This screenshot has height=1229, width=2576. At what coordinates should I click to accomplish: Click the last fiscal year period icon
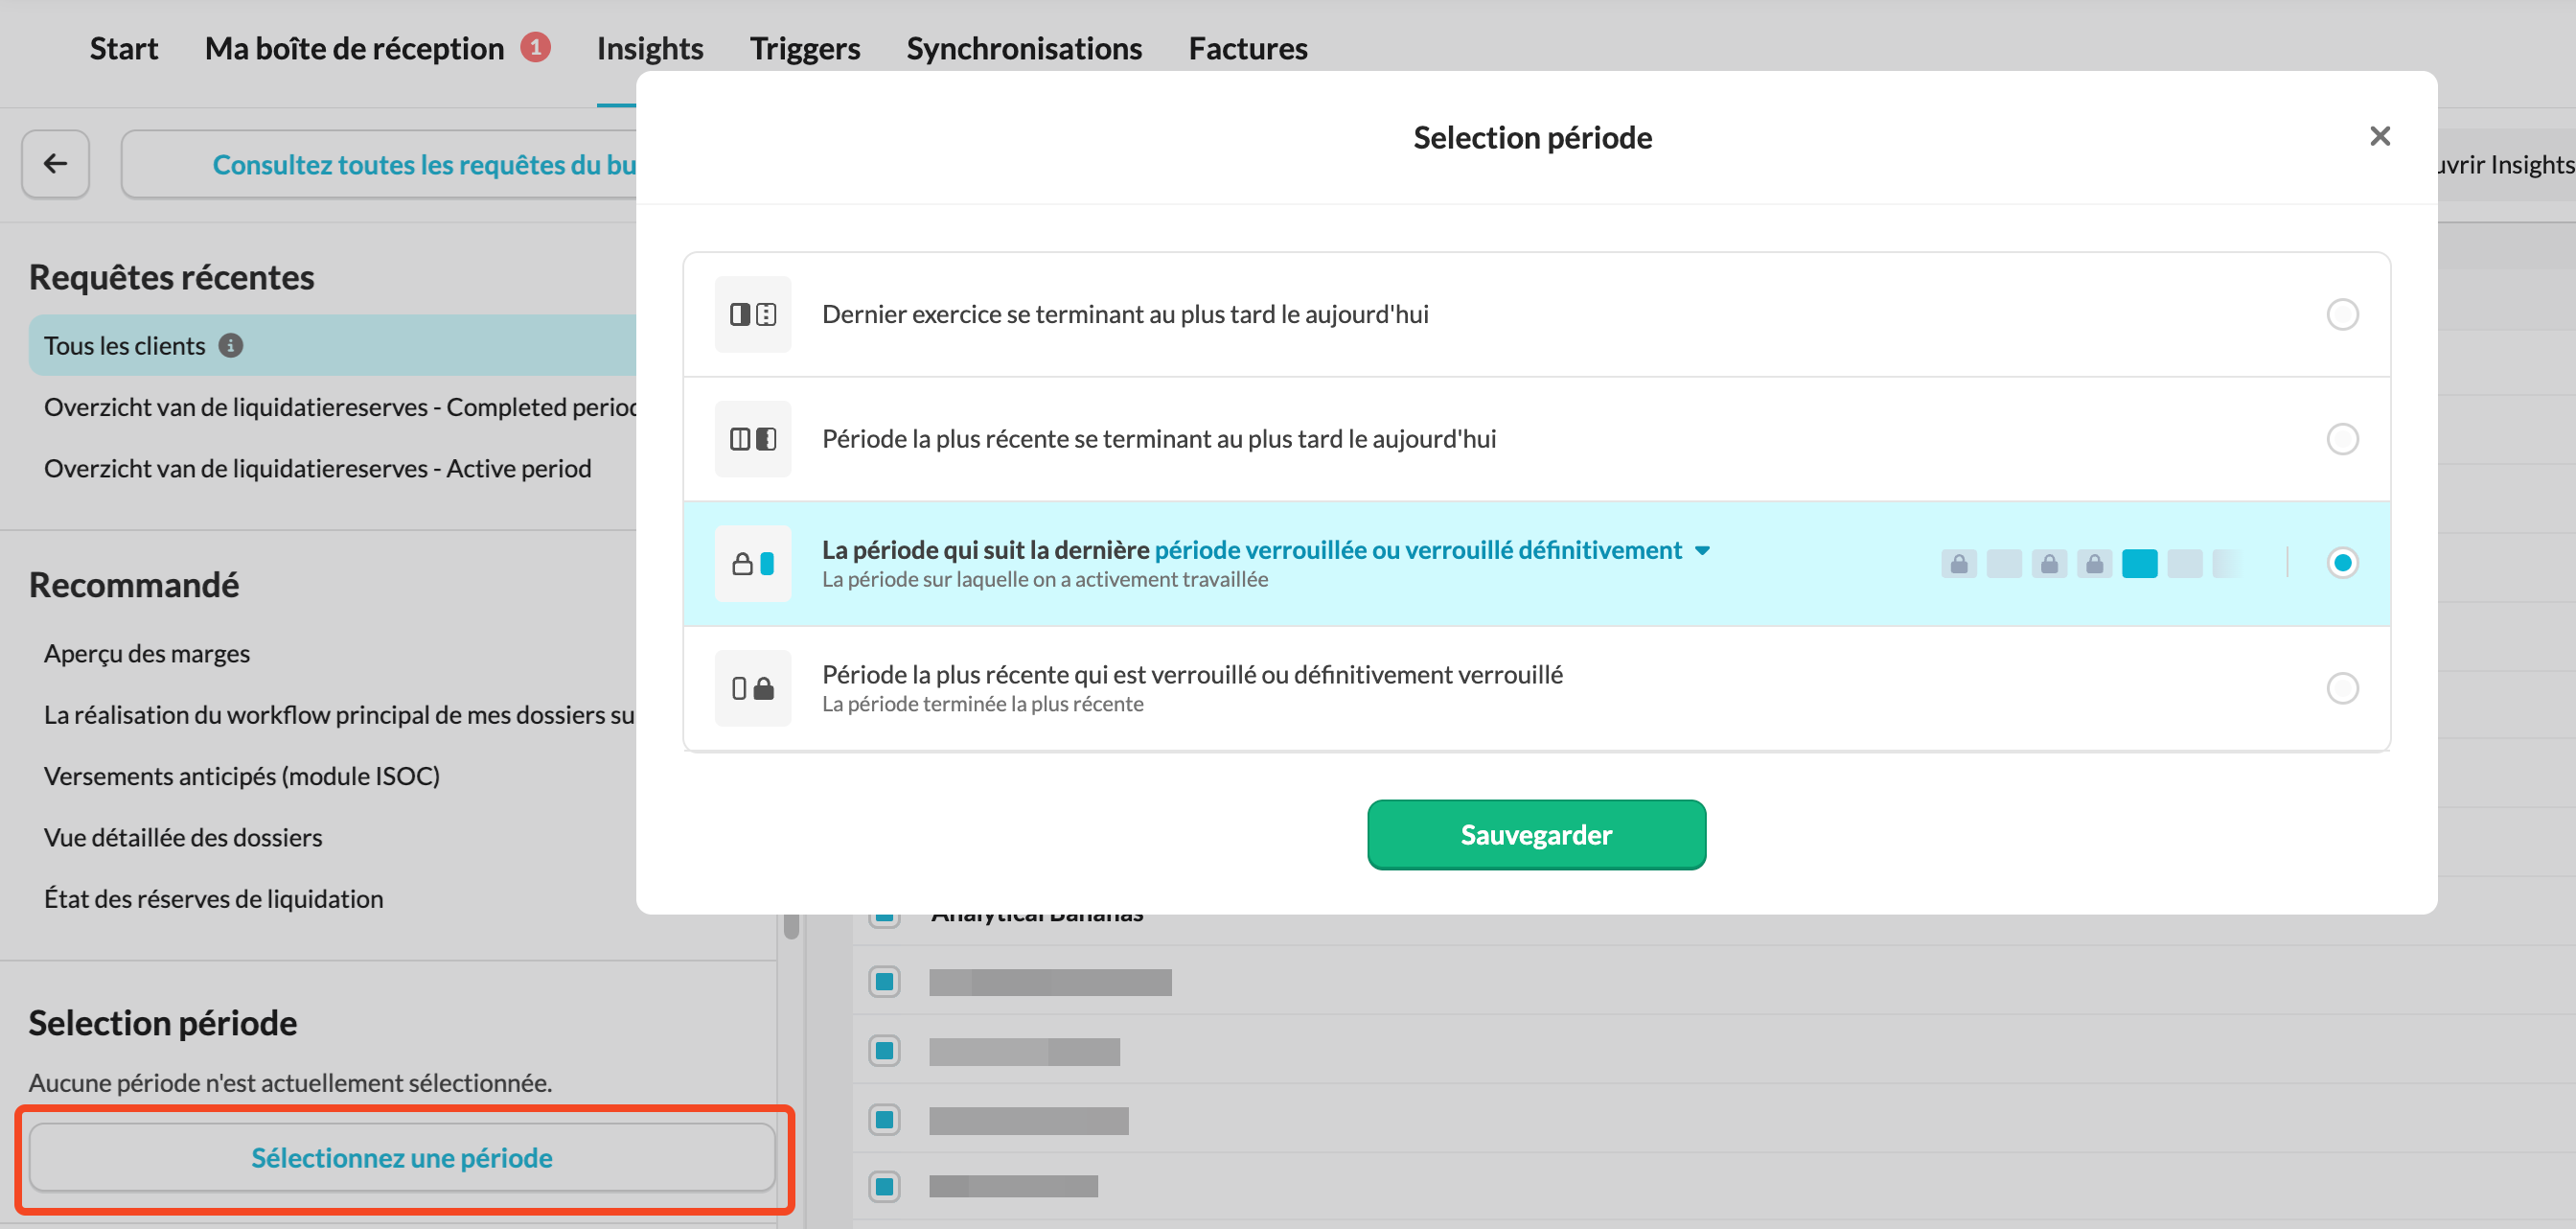point(752,315)
